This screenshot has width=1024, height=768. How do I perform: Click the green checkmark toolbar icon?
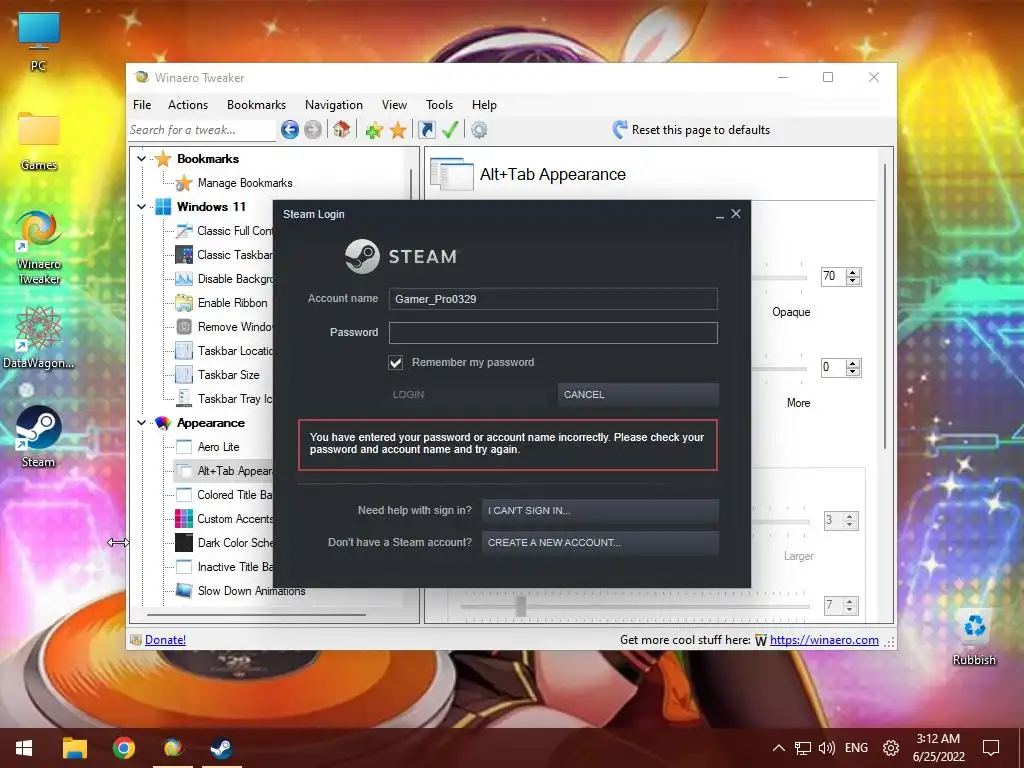click(x=450, y=130)
